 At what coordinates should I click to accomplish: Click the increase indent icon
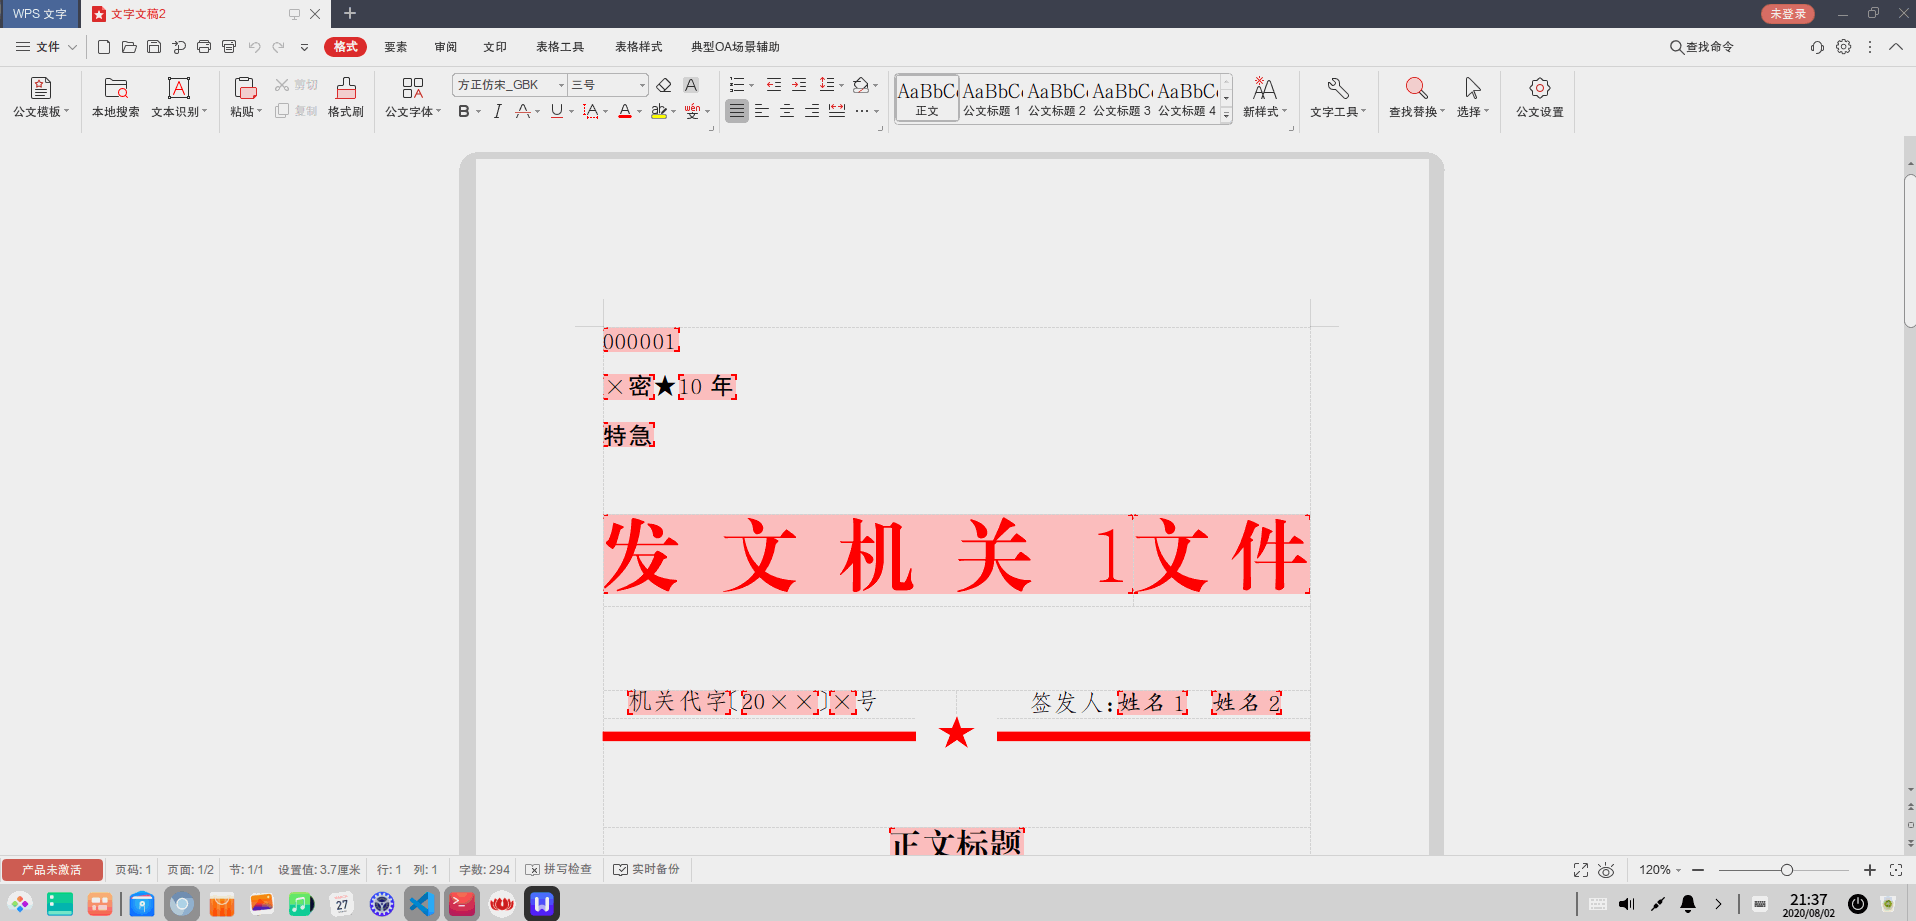point(799,85)
